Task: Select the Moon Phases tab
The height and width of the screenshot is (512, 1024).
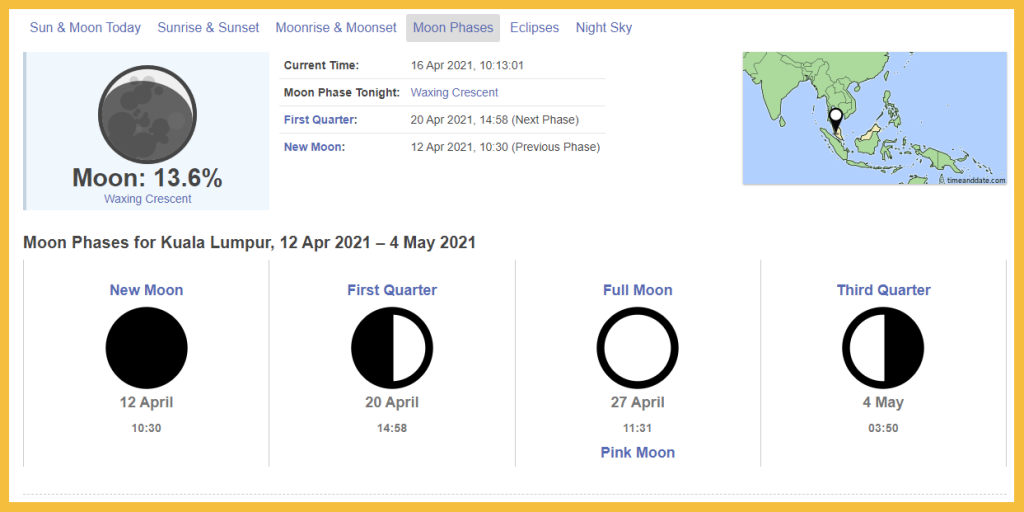Action: 453,28
